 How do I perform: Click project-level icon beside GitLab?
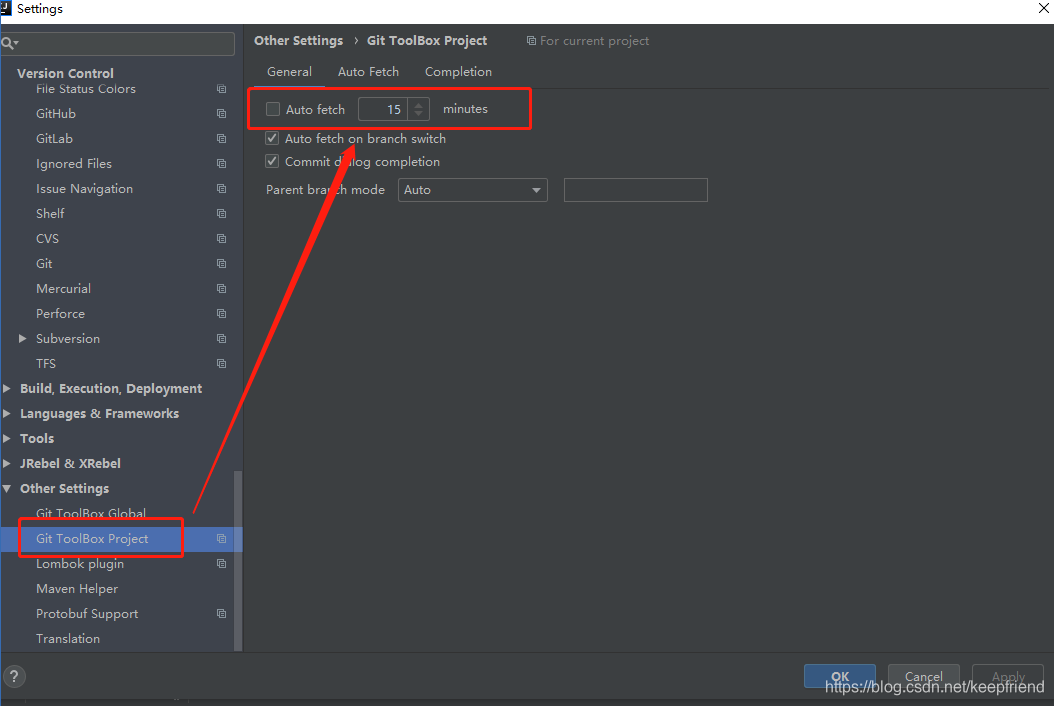pos(221,139)
